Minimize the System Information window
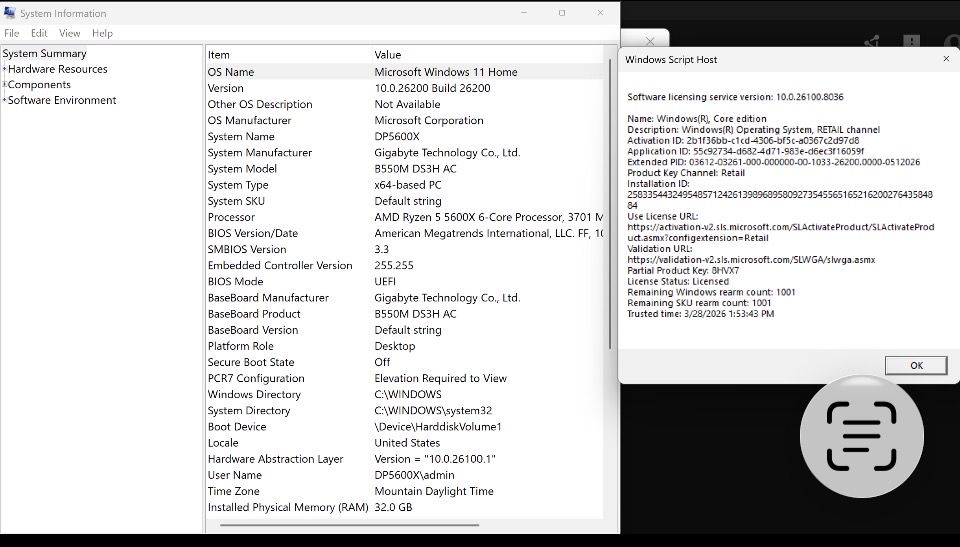Viewport: 960px width, 547px height. point(524,13)
